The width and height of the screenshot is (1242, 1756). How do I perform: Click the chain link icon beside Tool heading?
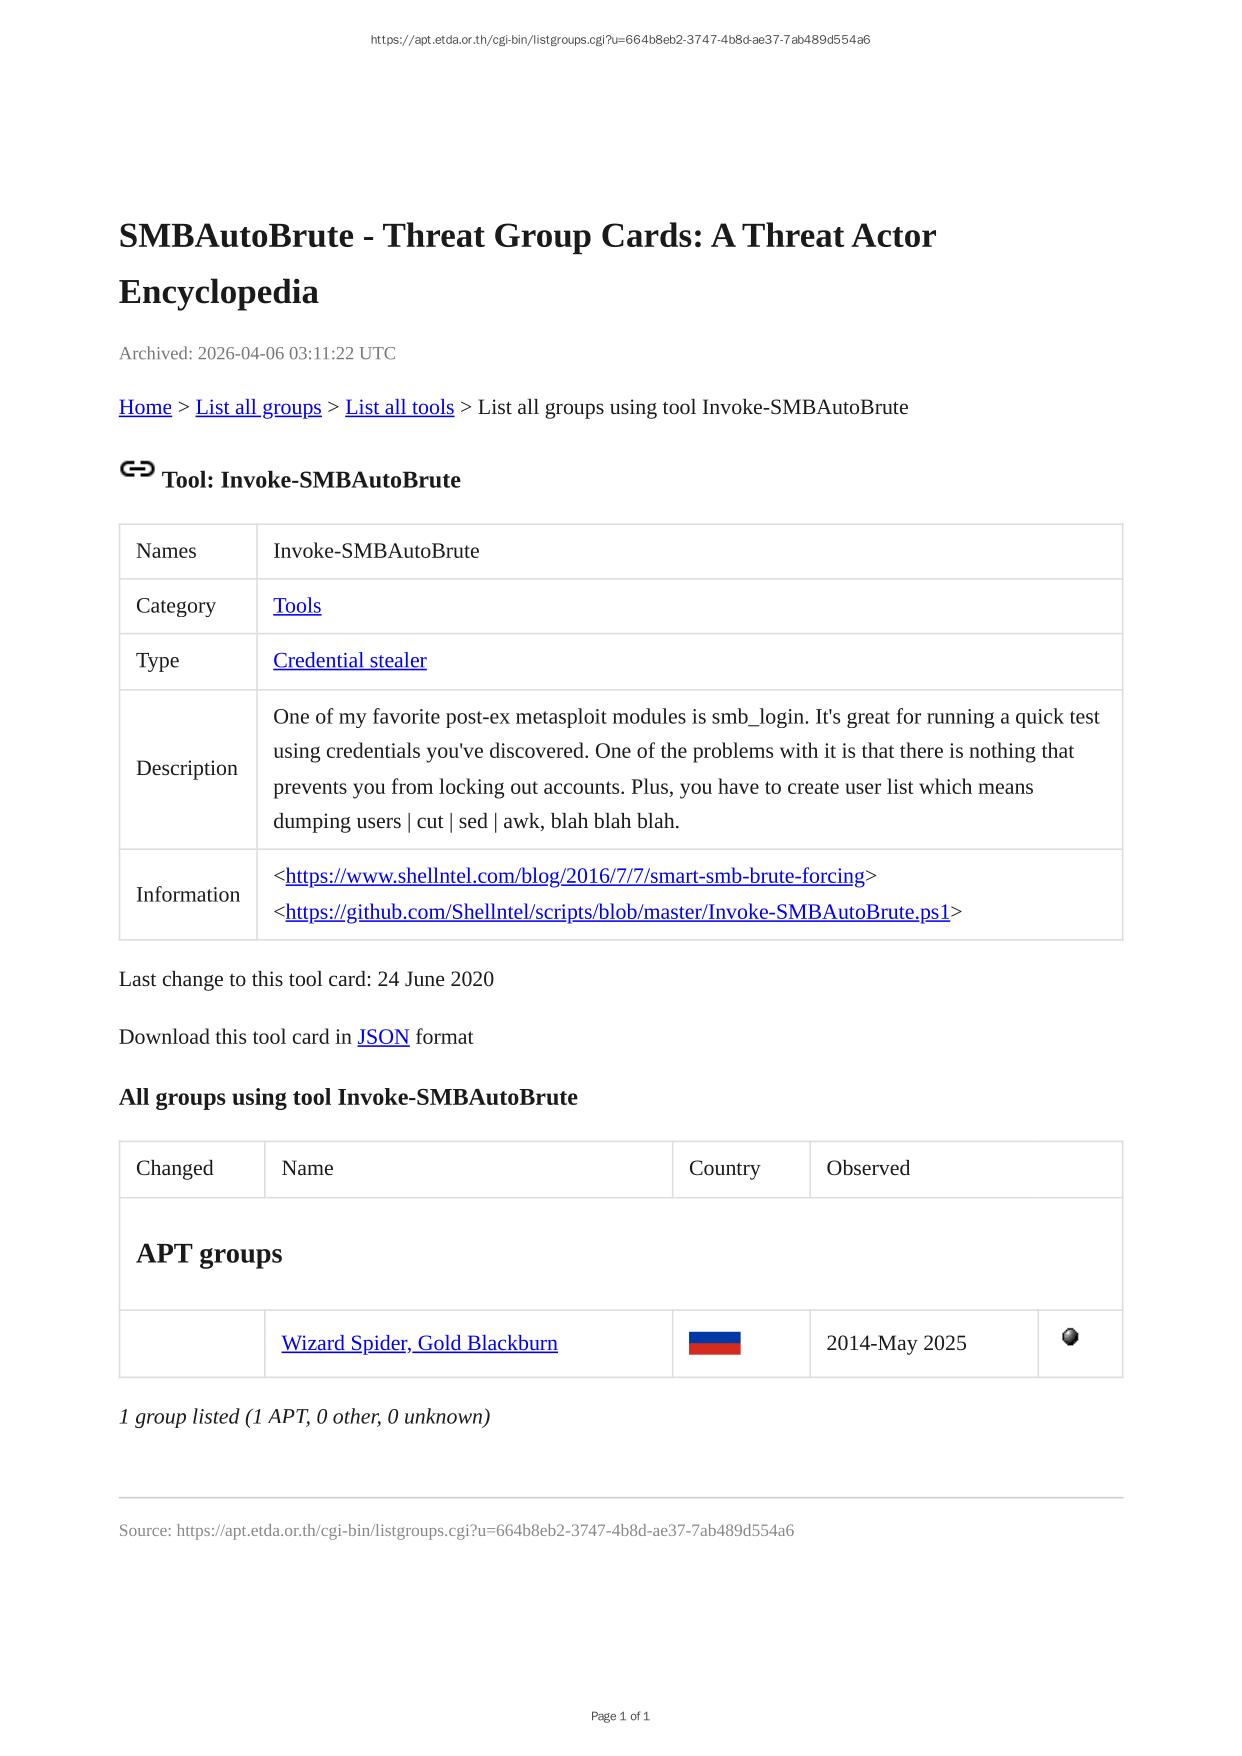[x=137, y=469]
